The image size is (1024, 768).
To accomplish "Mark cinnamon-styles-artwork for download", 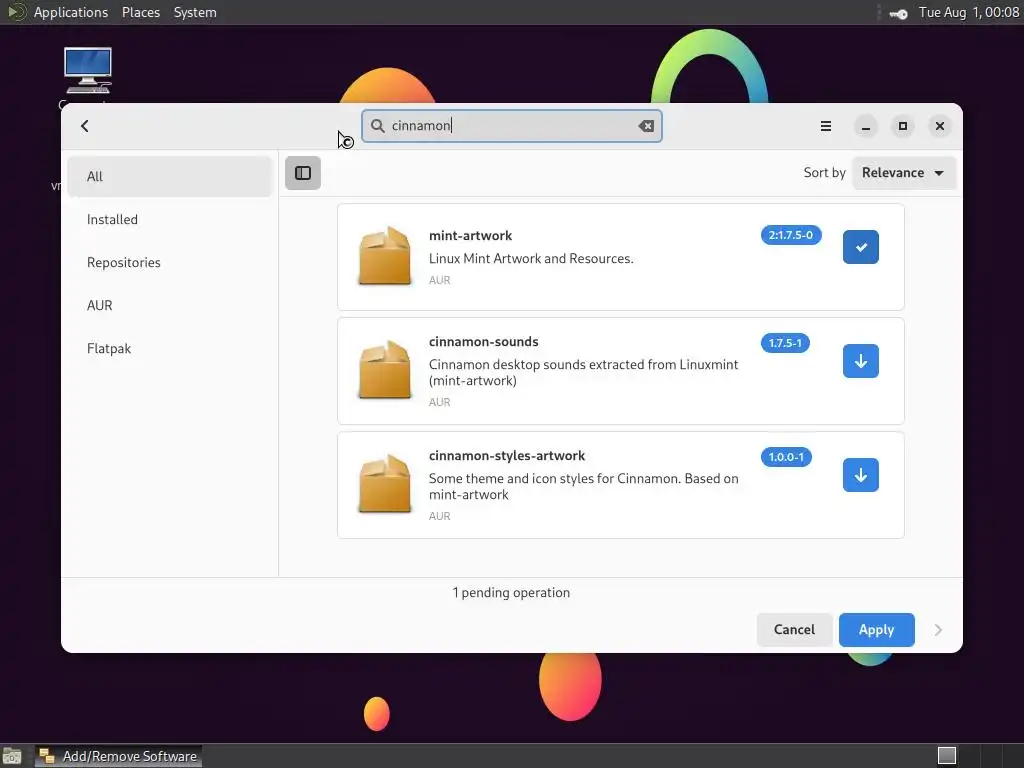I will [x=861, y=475].
